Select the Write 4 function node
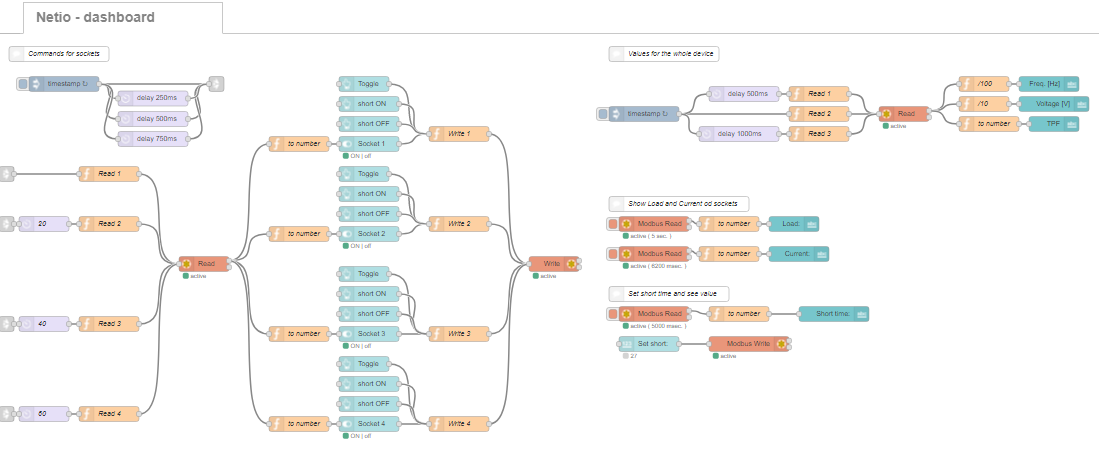Screen dimensions: 1099x449 pos(458,424)
